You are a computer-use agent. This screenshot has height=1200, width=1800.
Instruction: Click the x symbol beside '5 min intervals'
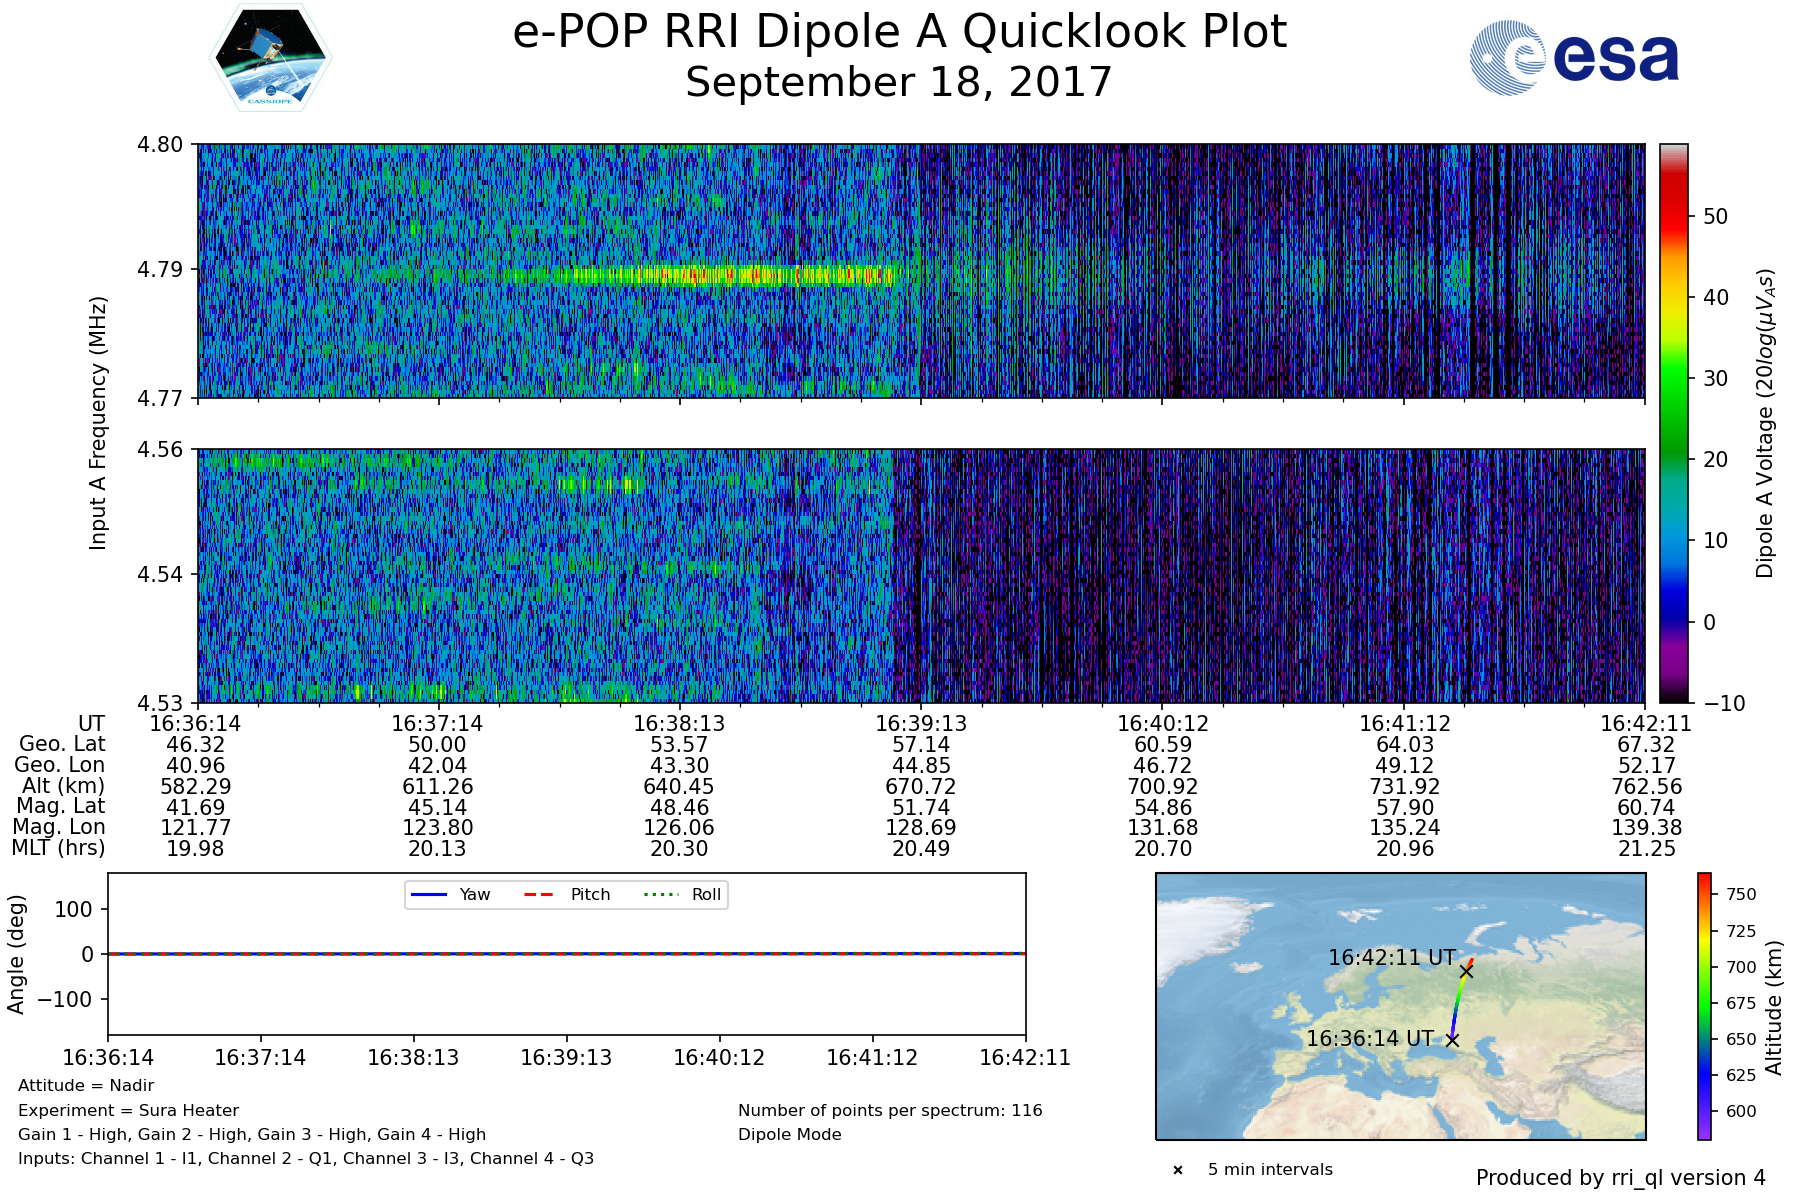1178,1170
